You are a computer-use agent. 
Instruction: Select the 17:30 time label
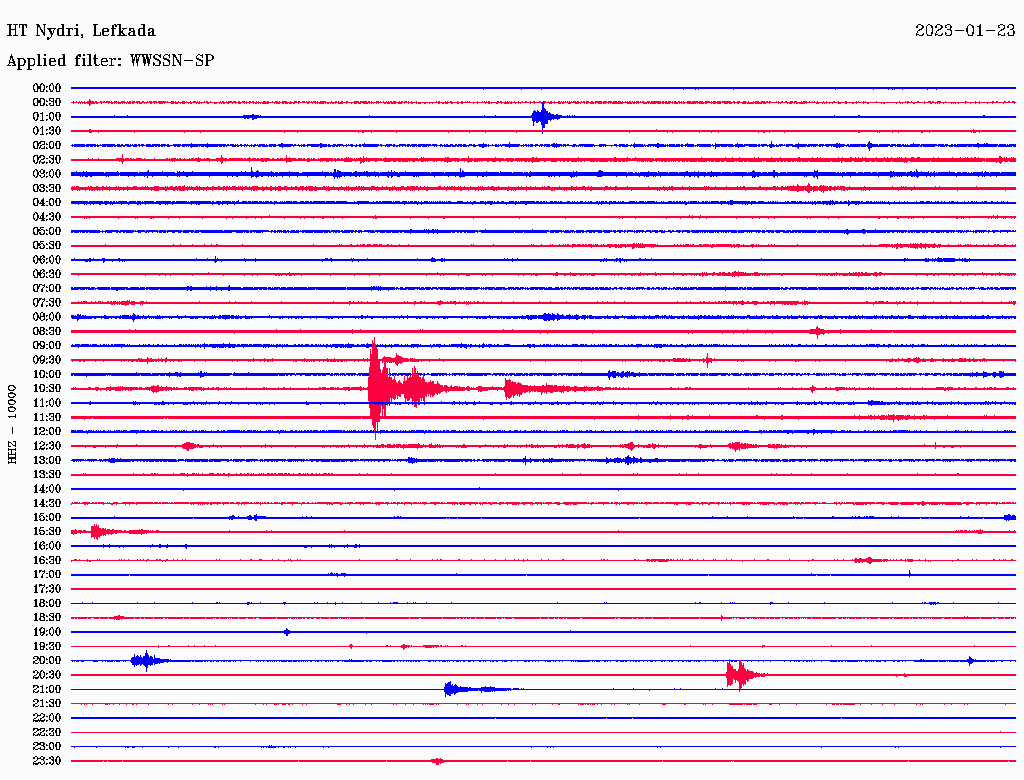tap(47, 589)
